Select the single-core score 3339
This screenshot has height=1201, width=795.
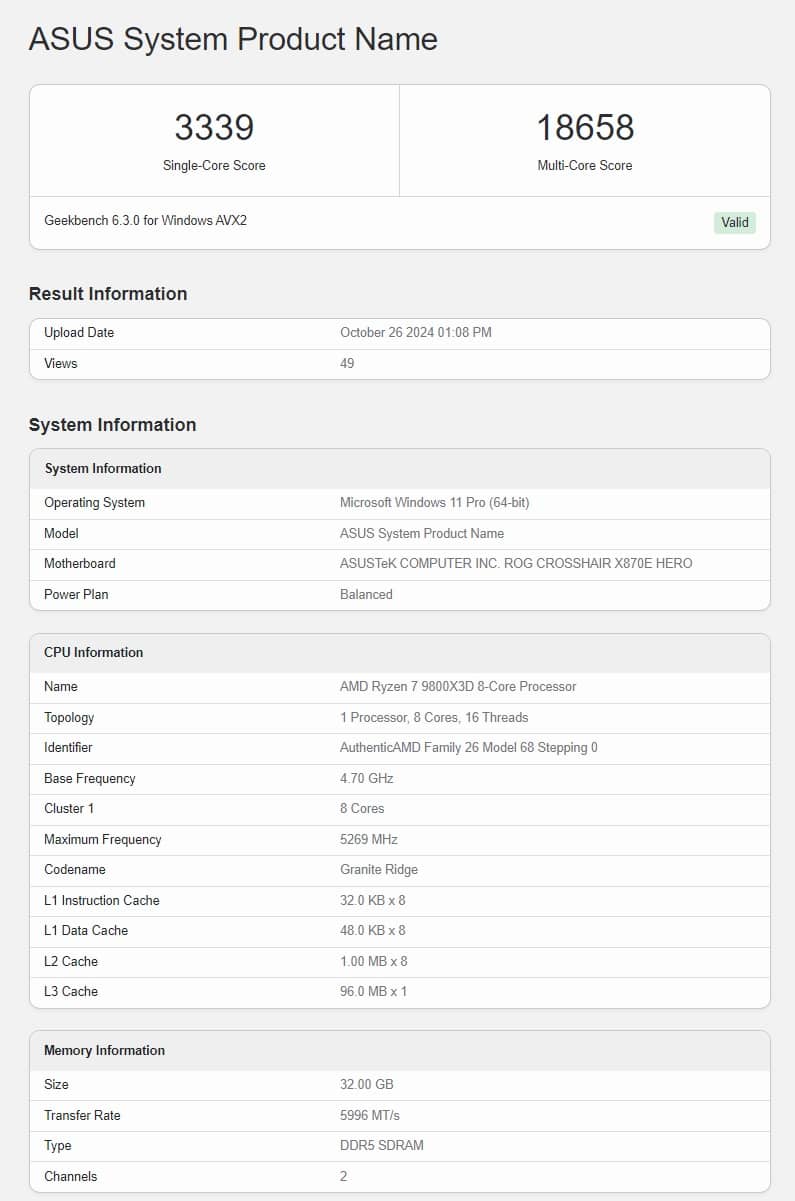pos(214,127)
